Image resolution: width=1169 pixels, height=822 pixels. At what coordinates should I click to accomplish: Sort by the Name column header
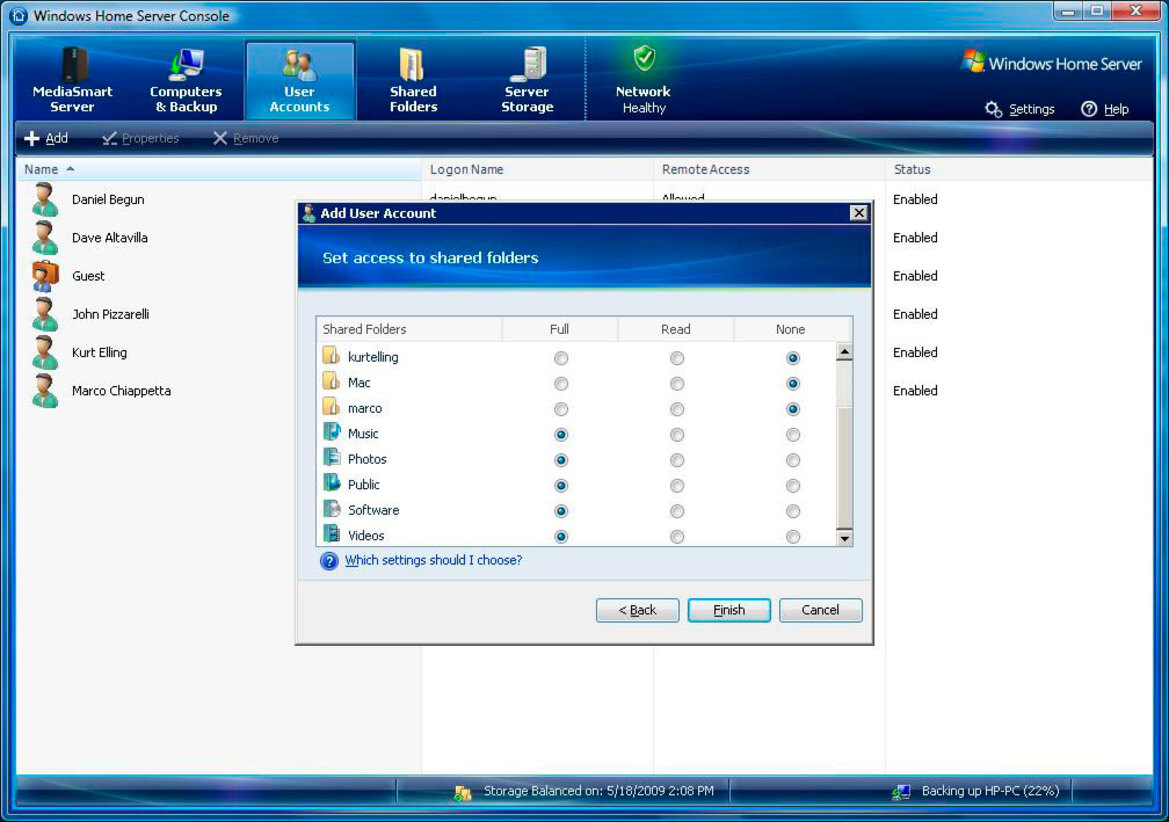pos(219,169)
